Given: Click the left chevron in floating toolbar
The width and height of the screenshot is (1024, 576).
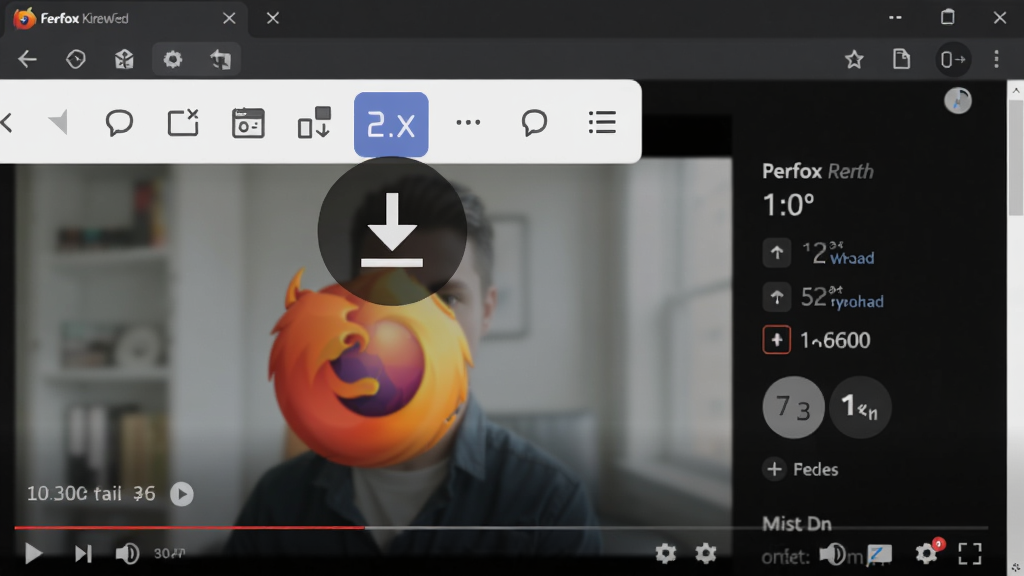Looking at the screenshot, I should click(x=7, y=122).
